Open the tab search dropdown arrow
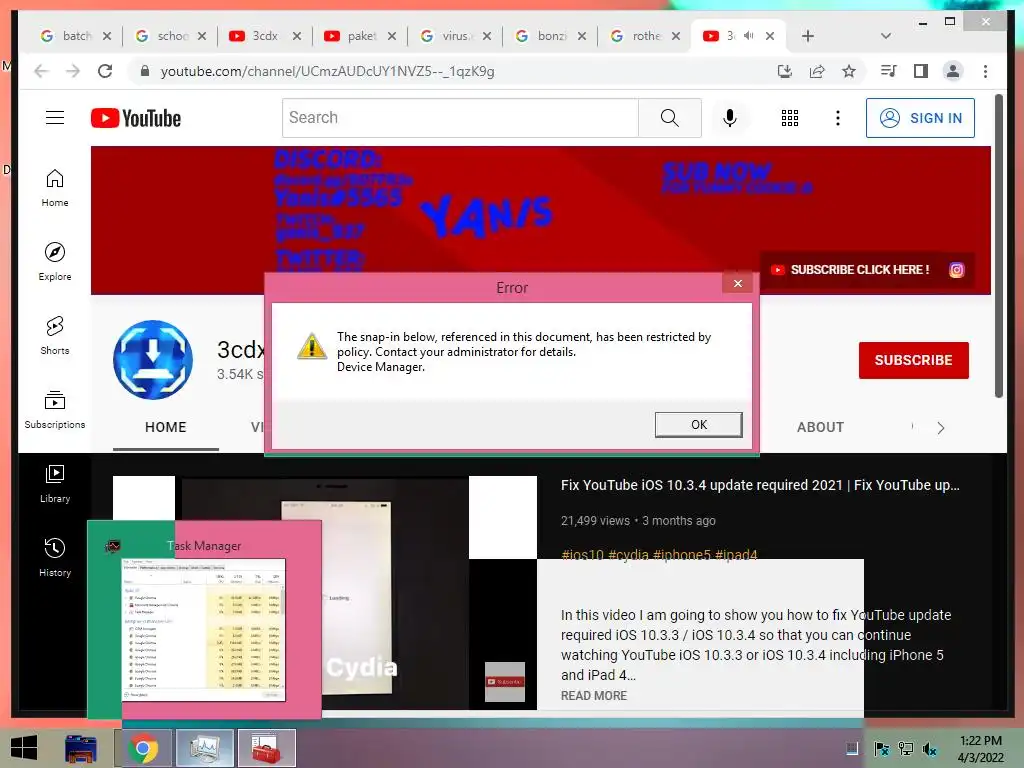This screenshot has height=768, width=1024. (886, 36)
